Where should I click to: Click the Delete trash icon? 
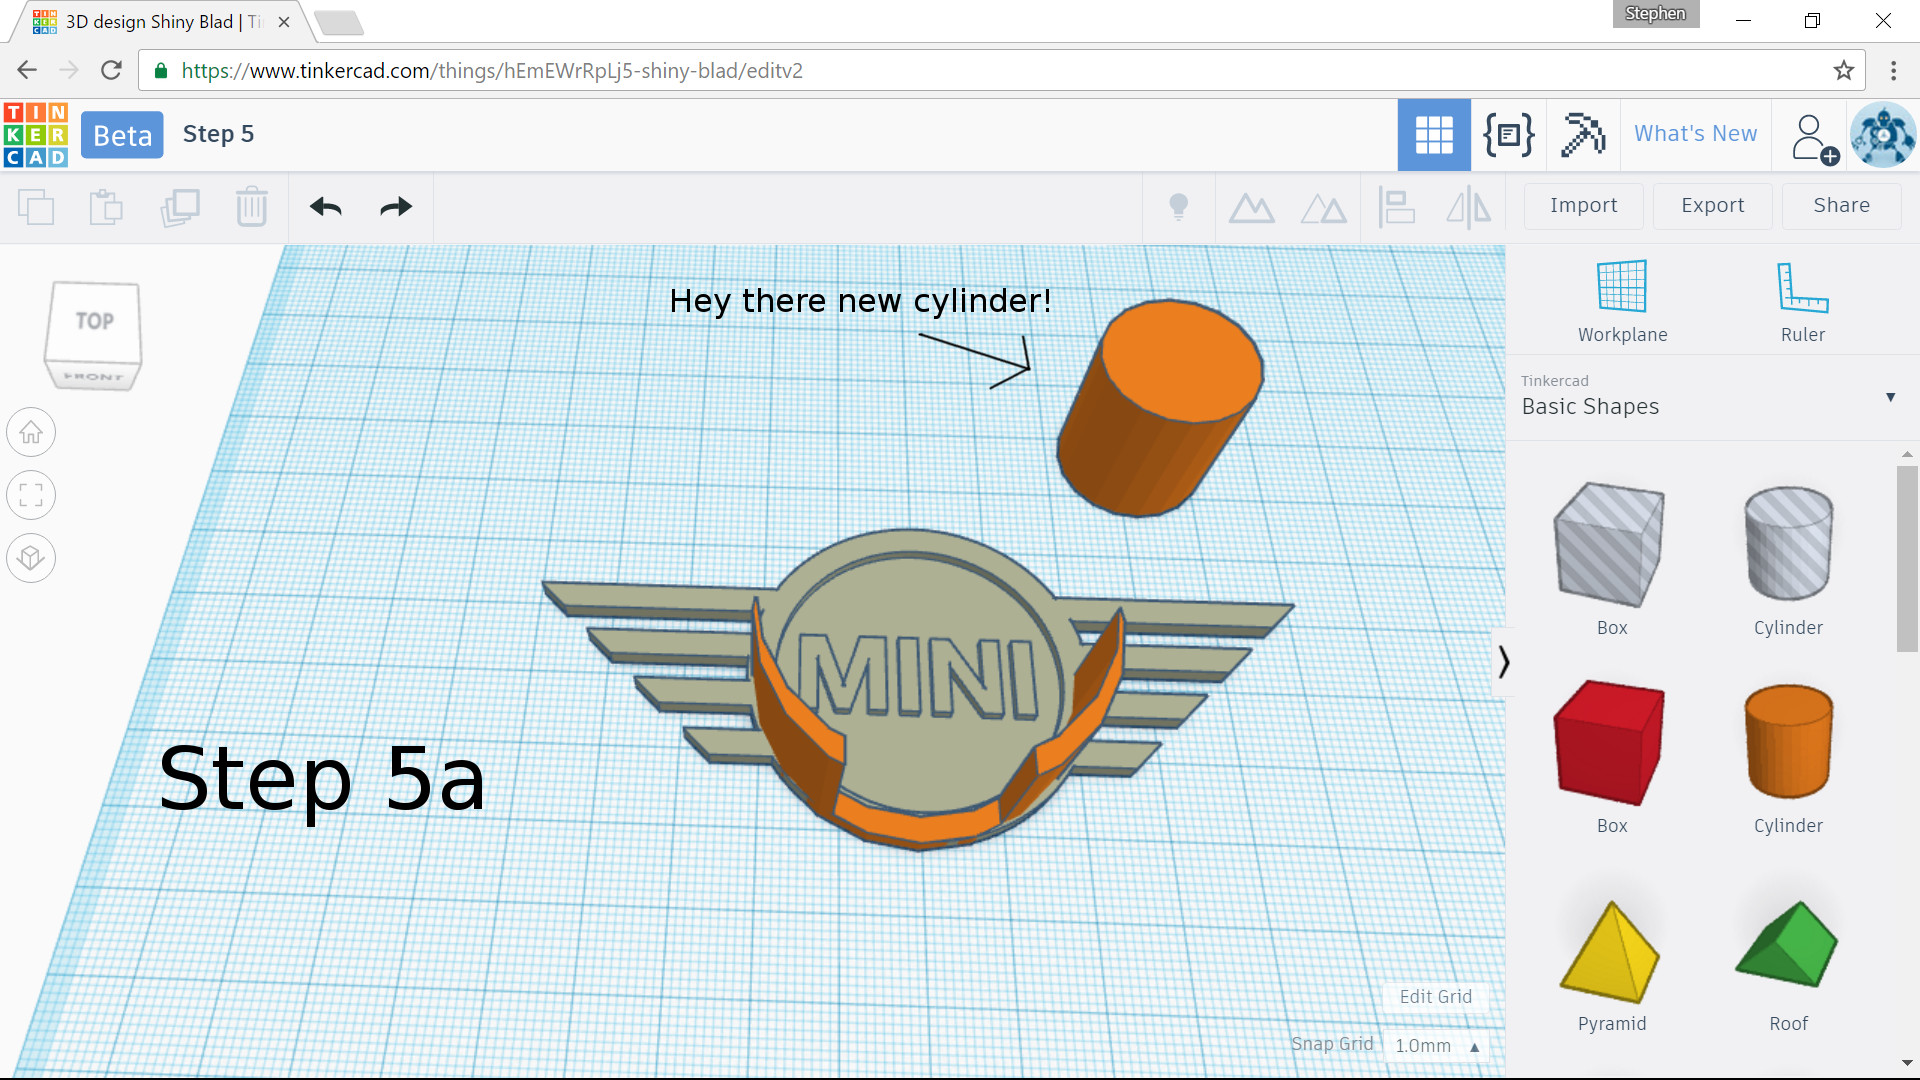click(x=251, y=207)
